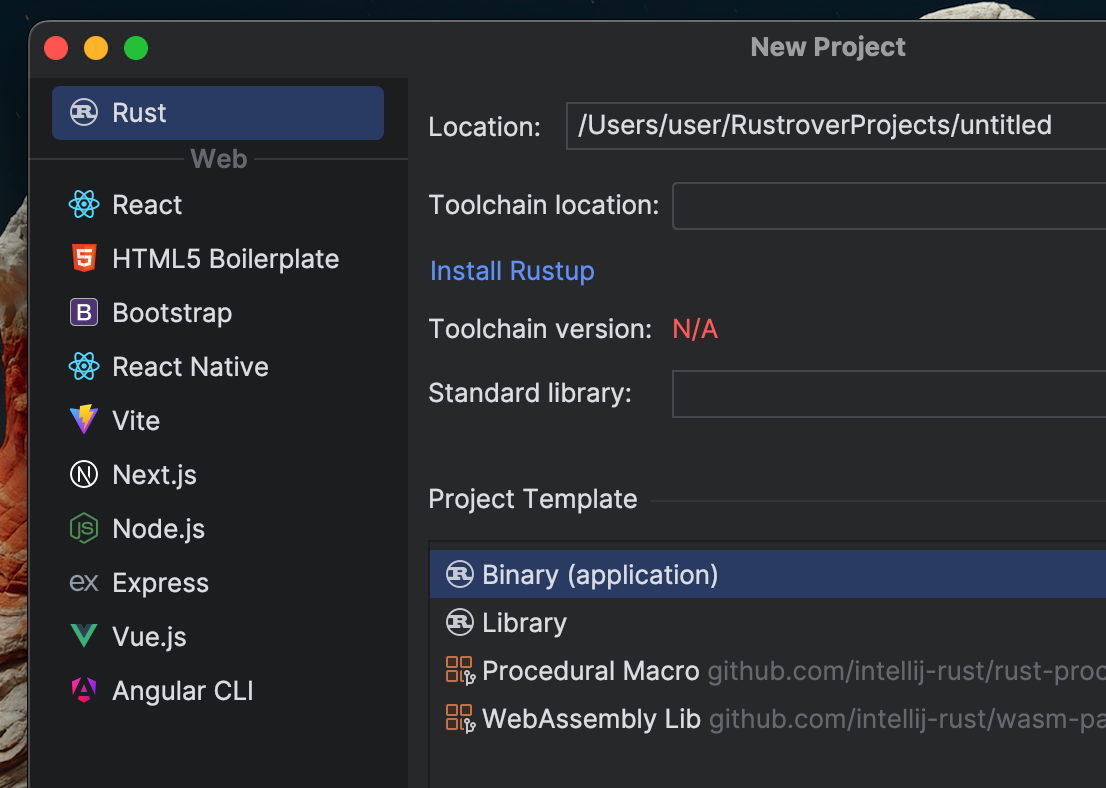Click the Location path field
Screen dimensions: 1106x788
(836, 126)
